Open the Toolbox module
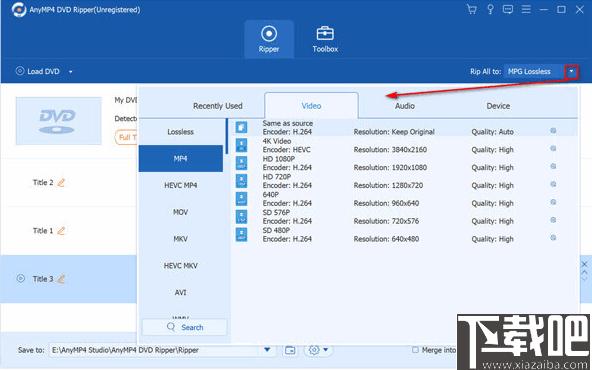 point(325,39)
